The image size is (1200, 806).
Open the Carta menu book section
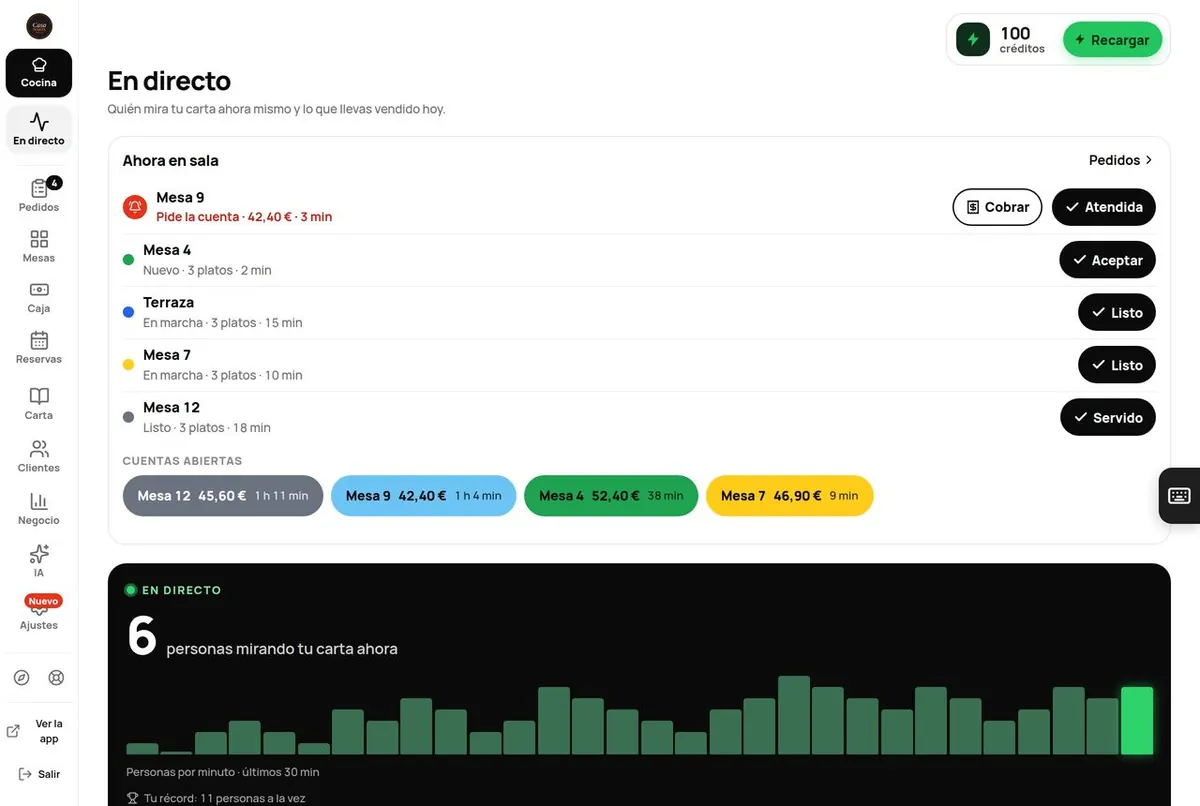pos(39,403)
